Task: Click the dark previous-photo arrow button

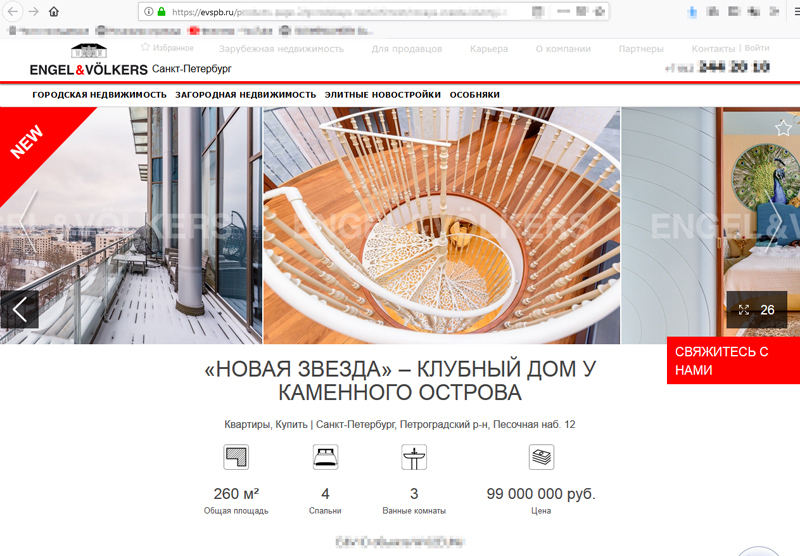Action: click(x=19, y=310)
